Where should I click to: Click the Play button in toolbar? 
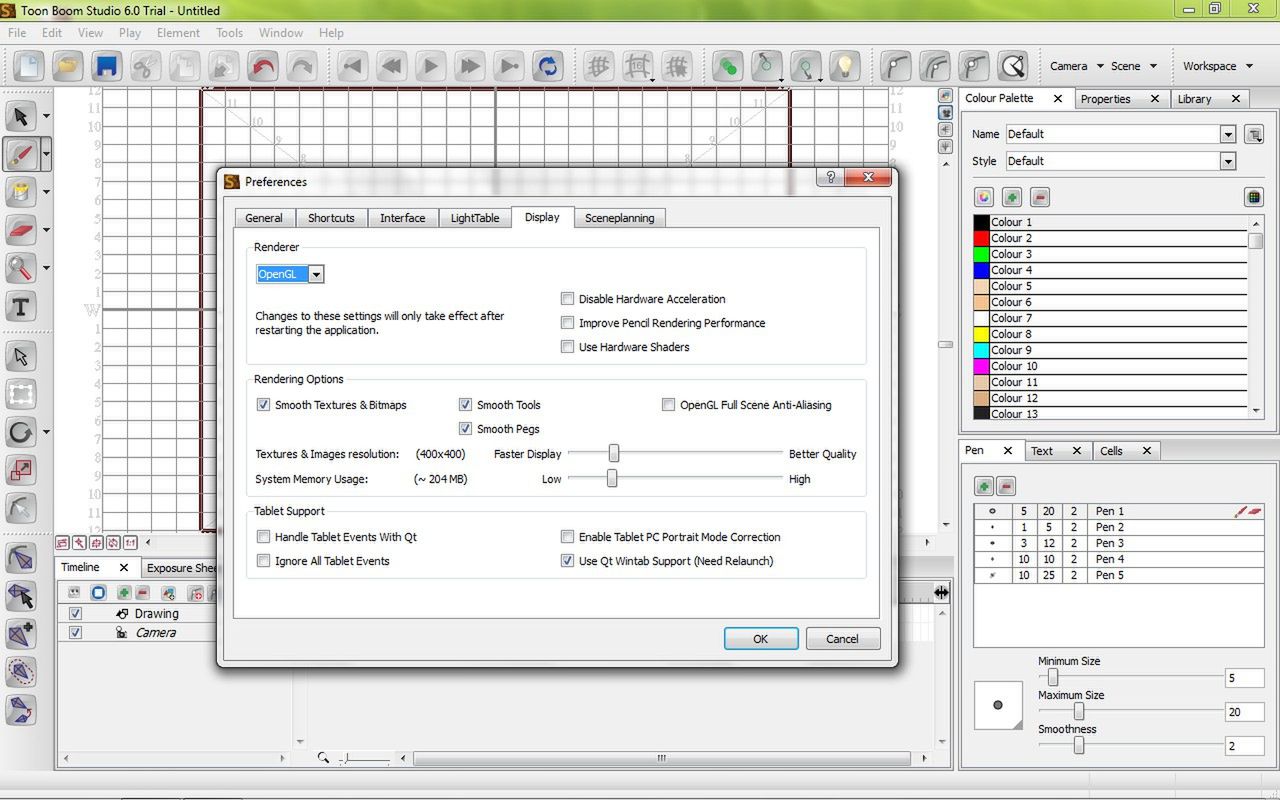[431, 67]
